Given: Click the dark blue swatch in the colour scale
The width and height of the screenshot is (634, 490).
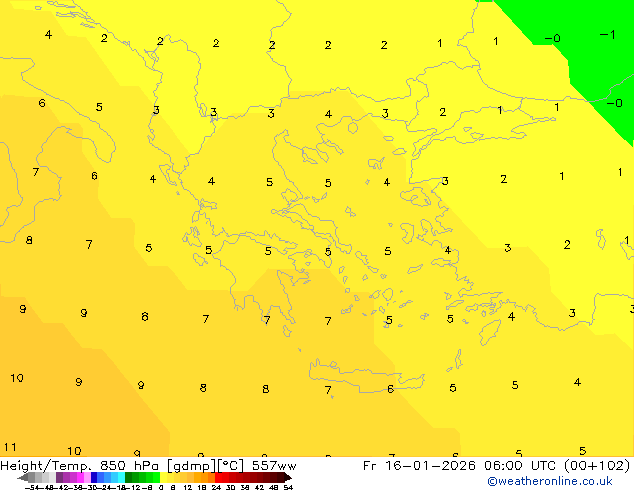Looking at the screenshot, I should click(94, 477).
